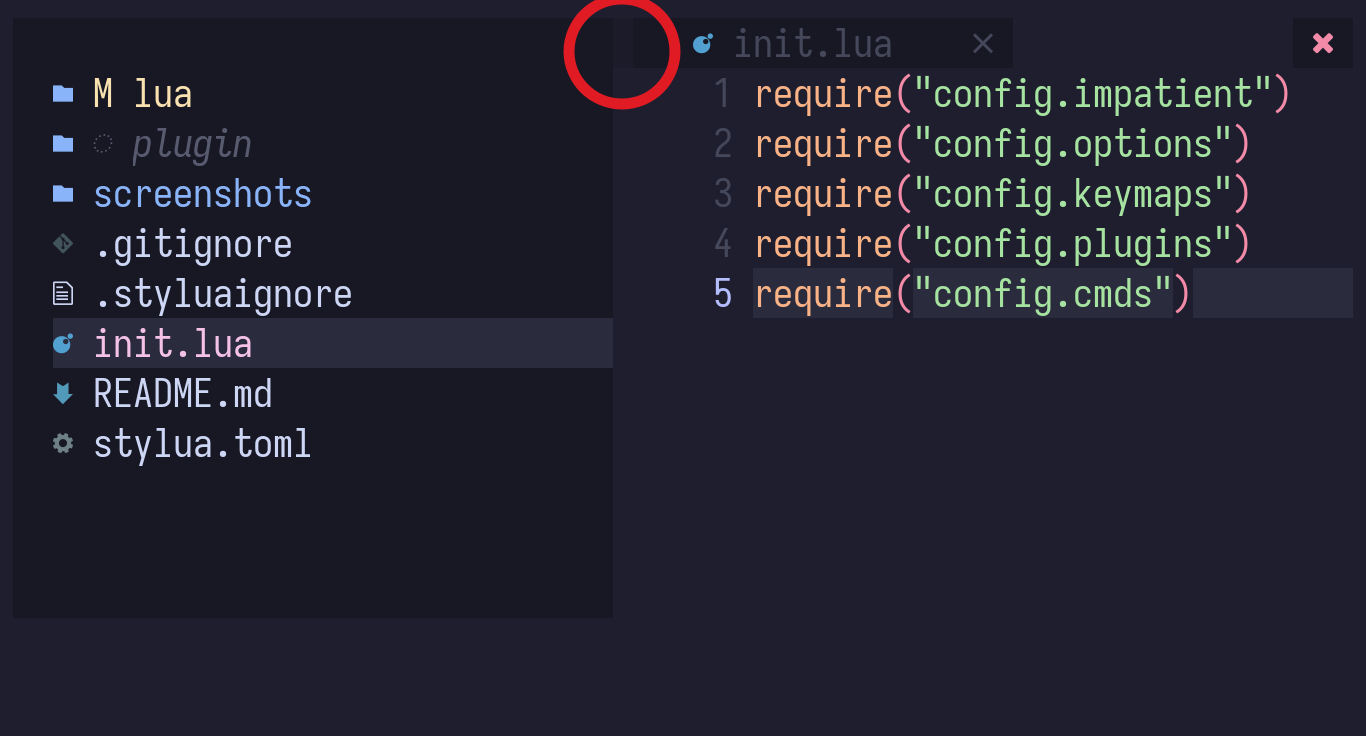This screenshot has width=1366, height=736.
Task: Click the Lua icon beside init.lua
Action: (63, 343)
